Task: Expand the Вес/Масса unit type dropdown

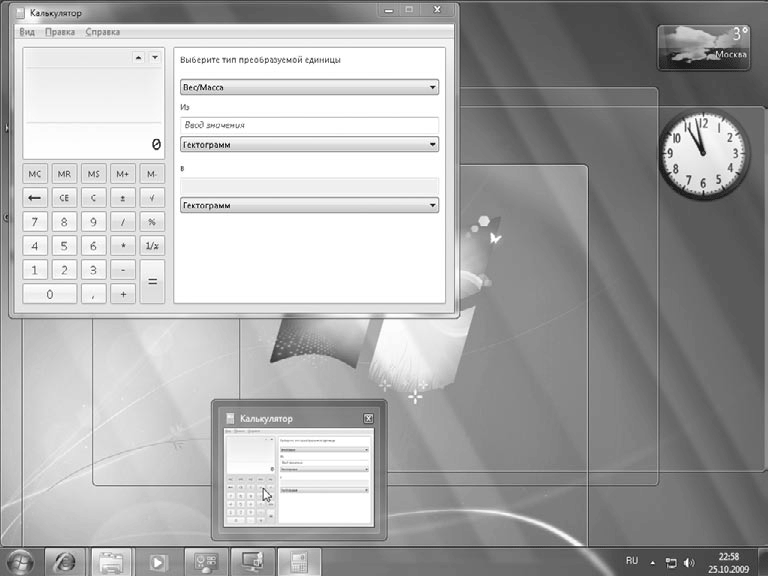Action: point(309,88)
